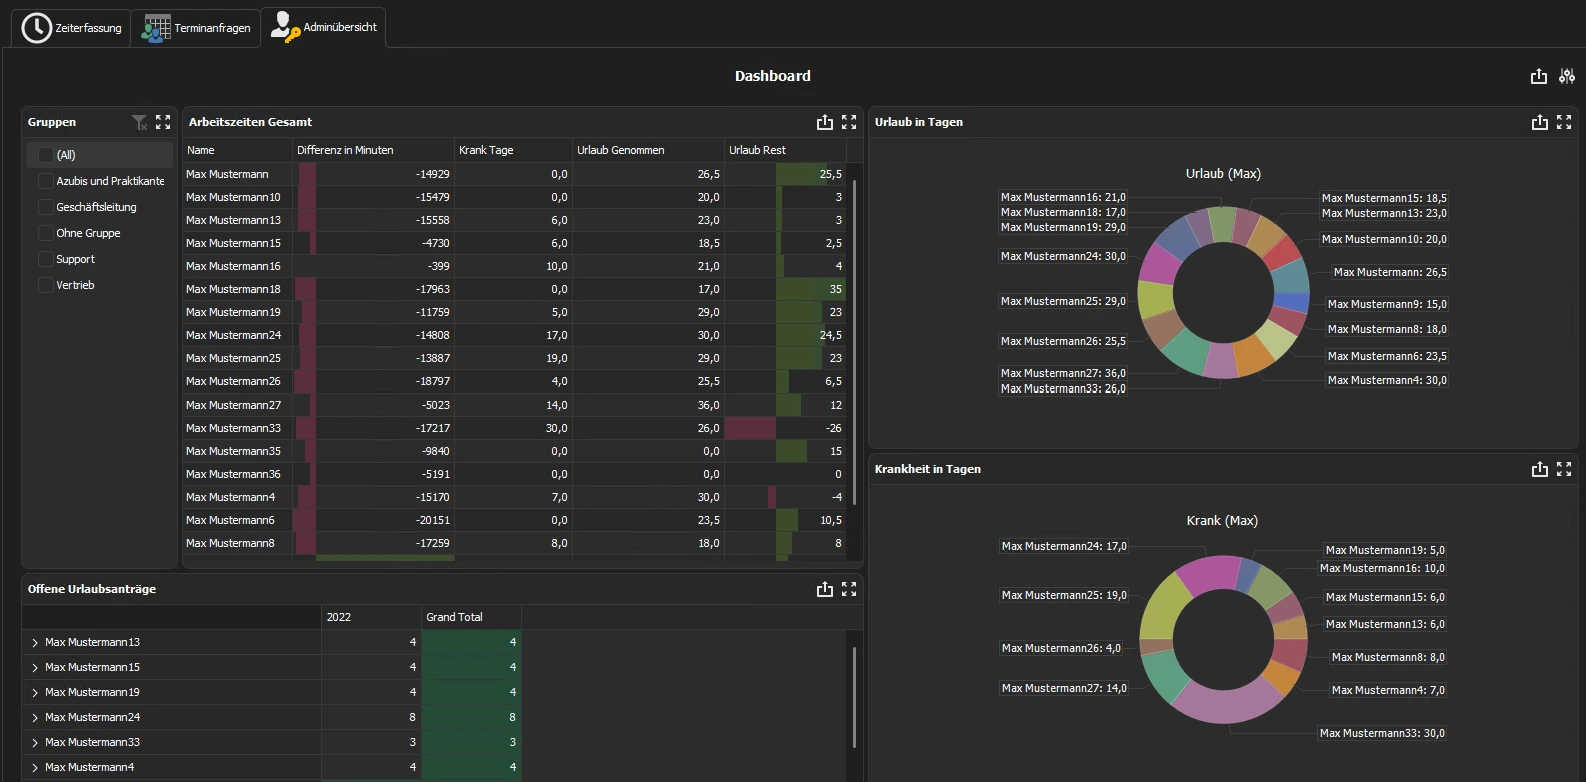The height and width of the screenshot is (782, 1586).
Task: Open the dashboard parameters settings icon
Action: (x=1567, y=76)
